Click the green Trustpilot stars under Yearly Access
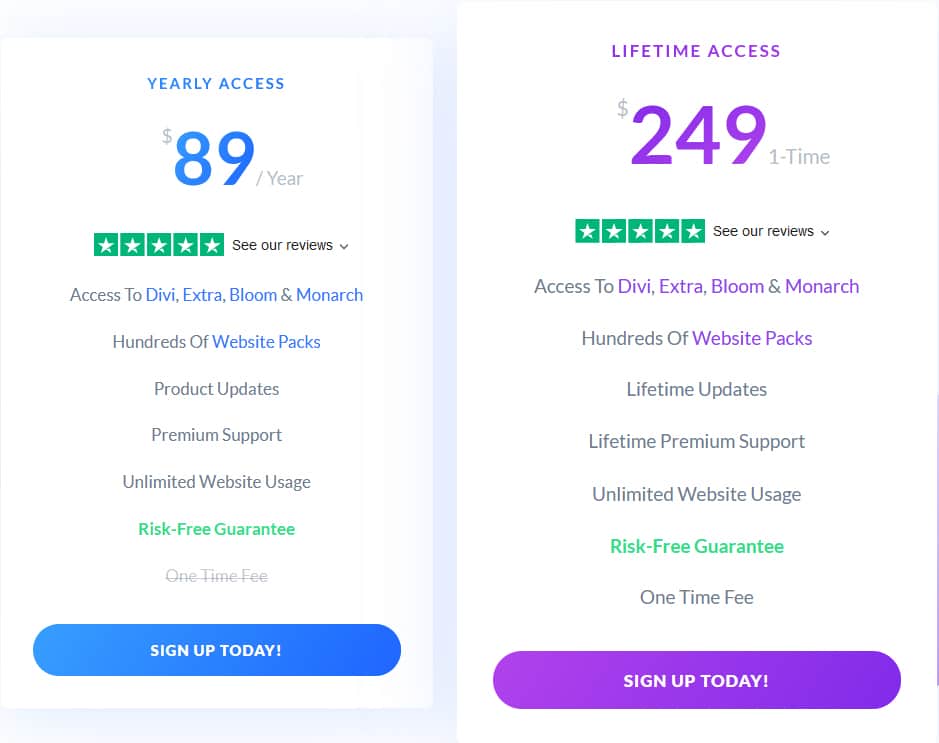The width and height of the screenshot is (939, 743). (x=158, y=244)
